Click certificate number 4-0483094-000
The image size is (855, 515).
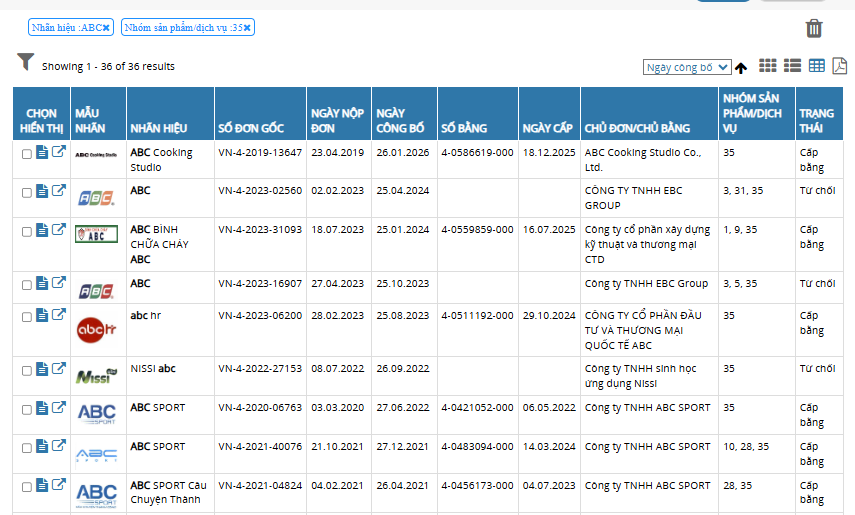pyautogui.click(x=477, y=446)
